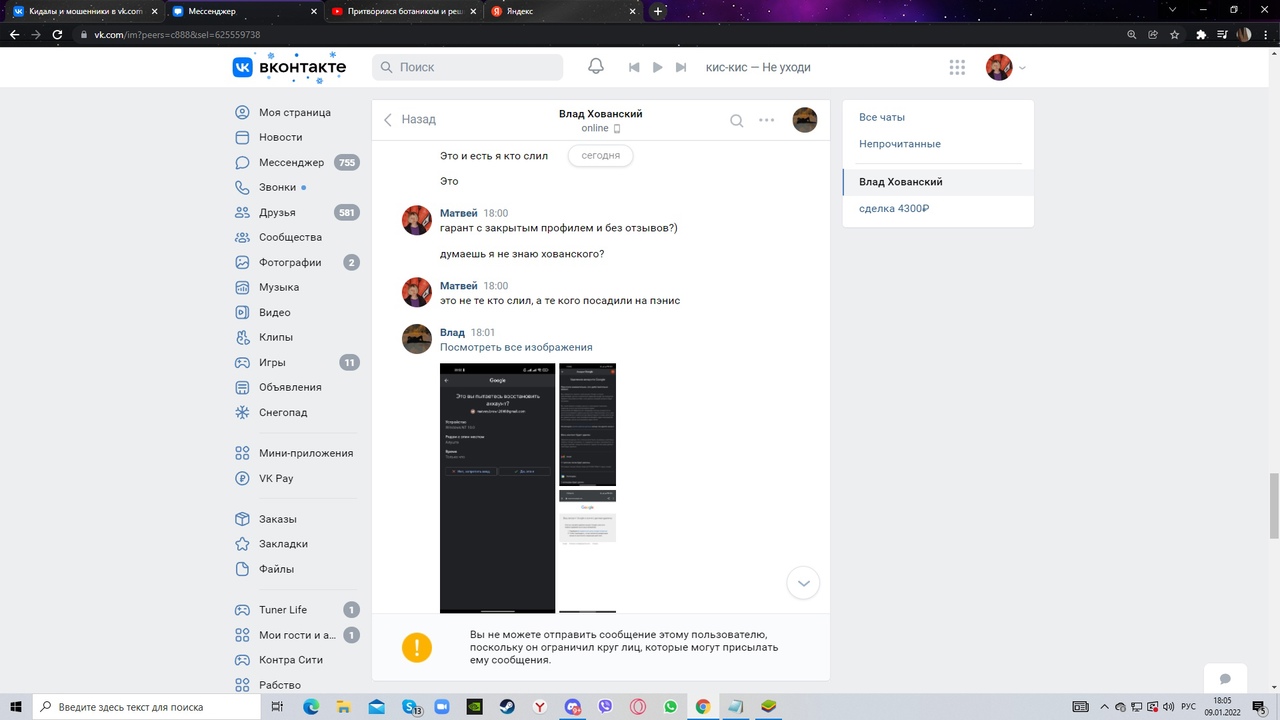
Task: Open the large Google screenshot thumbnail
Action: 497,487
